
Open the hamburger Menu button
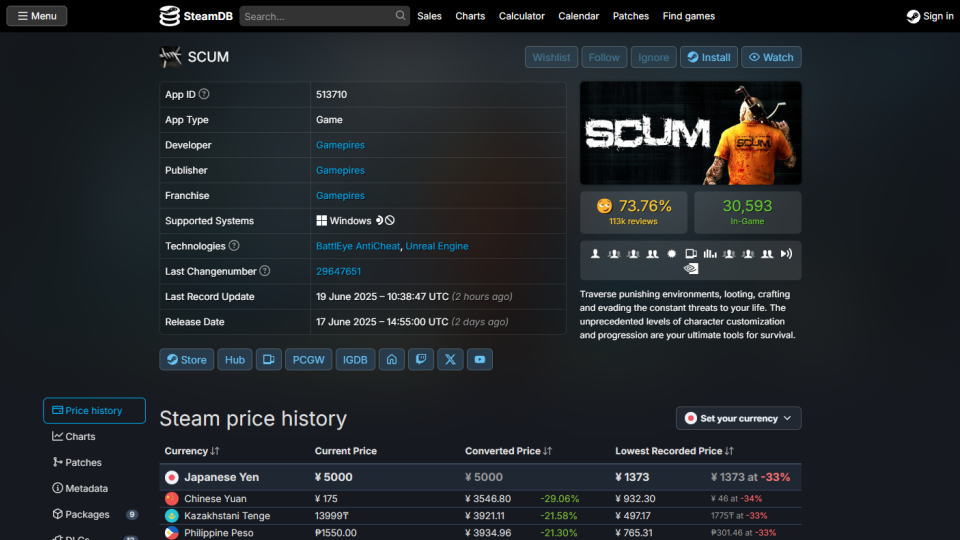tap(37, 16)
